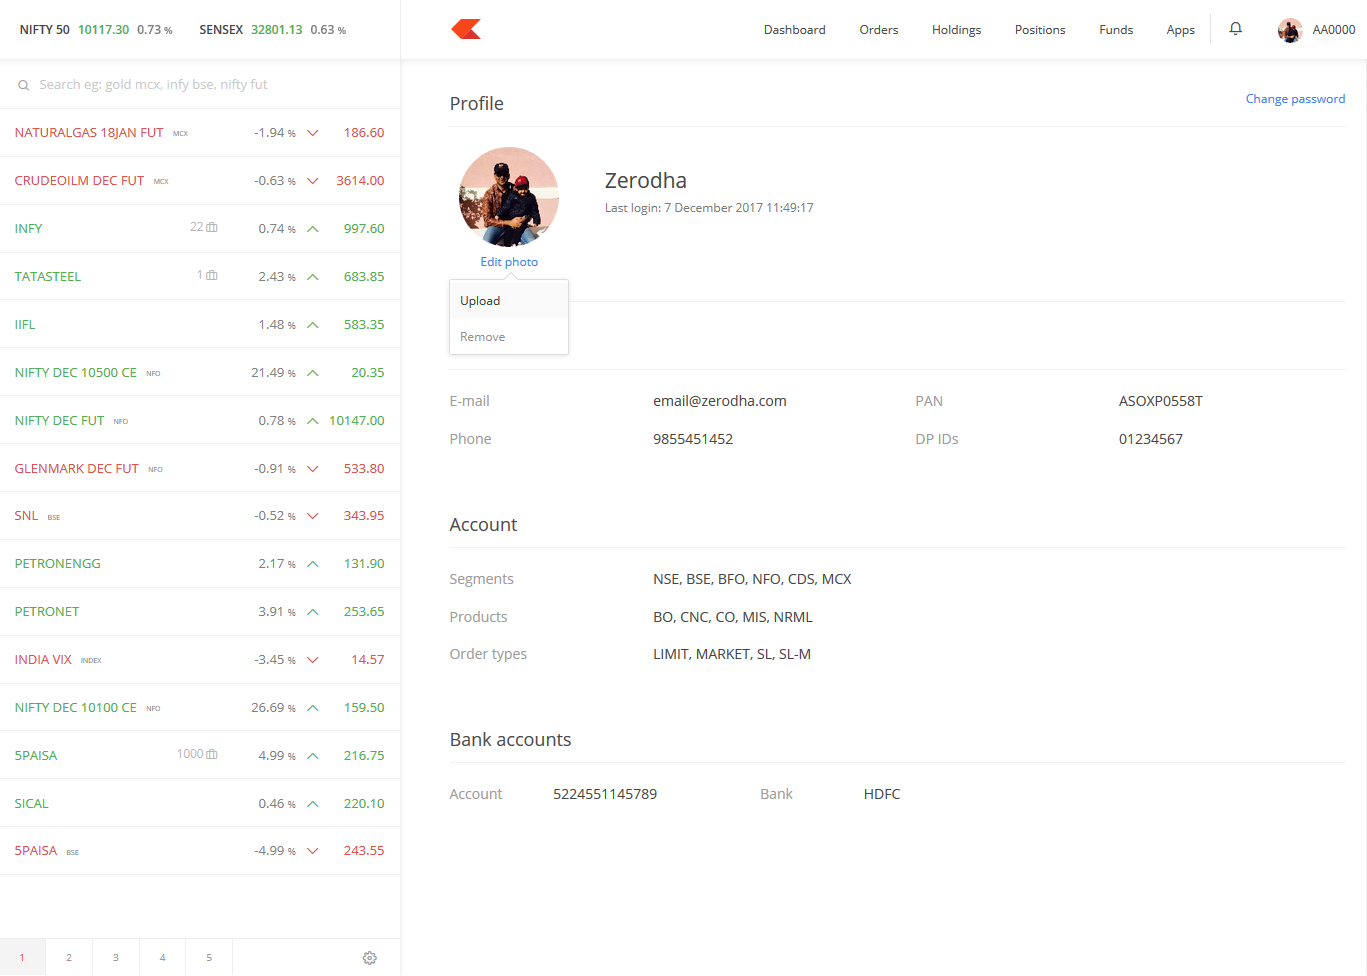Click NIFTY DEC FUT up arrow
This screenshot has width=1367, height=976.
coord(313,421)
